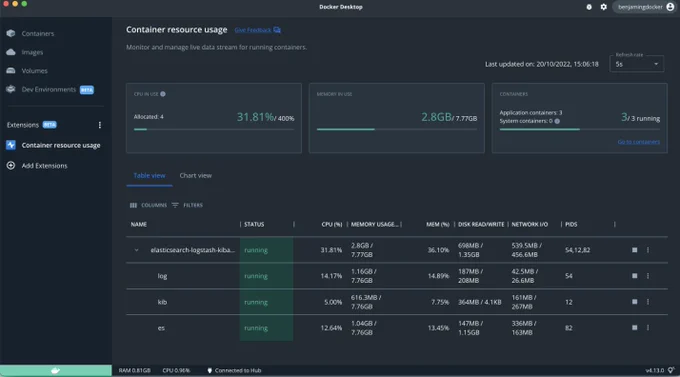Click the 54,12,82 PIDS value

[x=577, y=250]
